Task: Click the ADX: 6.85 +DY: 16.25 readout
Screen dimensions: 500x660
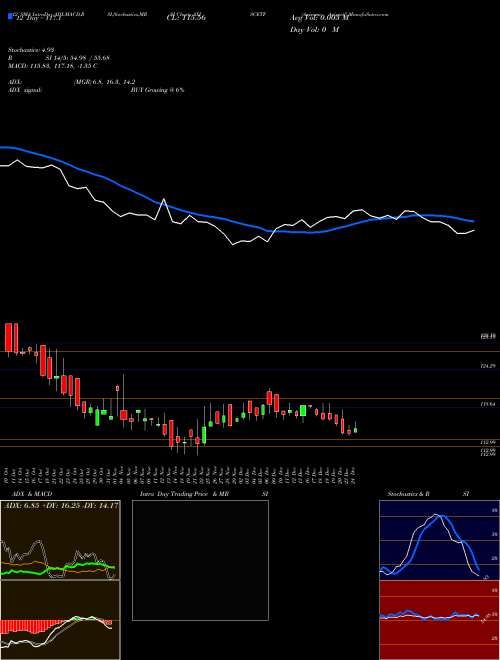Action: (61, 505)
